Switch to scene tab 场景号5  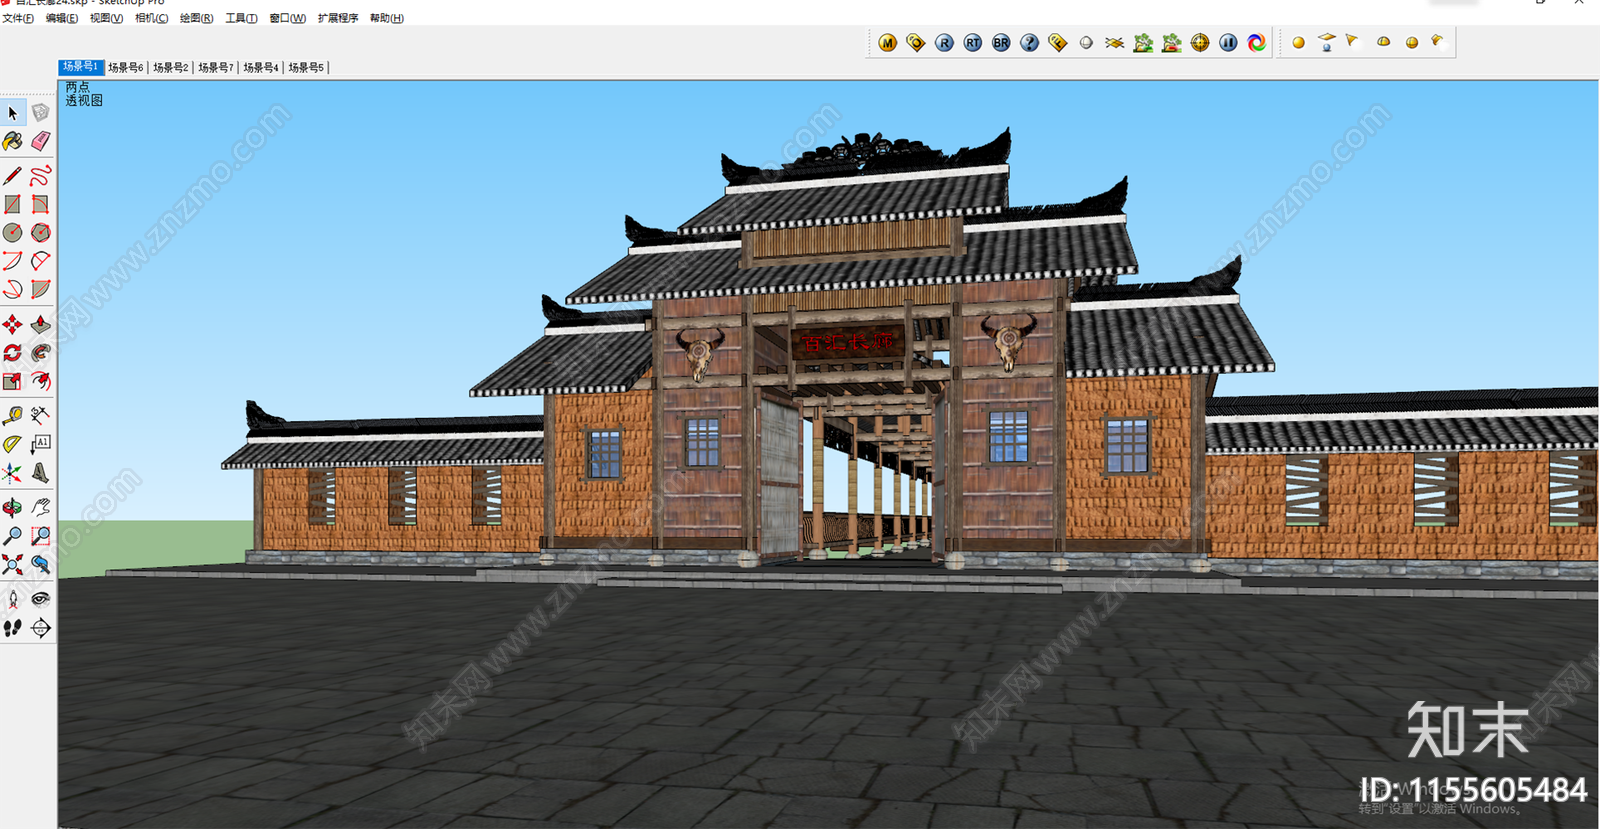pyautogui.click(x=306, y=68)
